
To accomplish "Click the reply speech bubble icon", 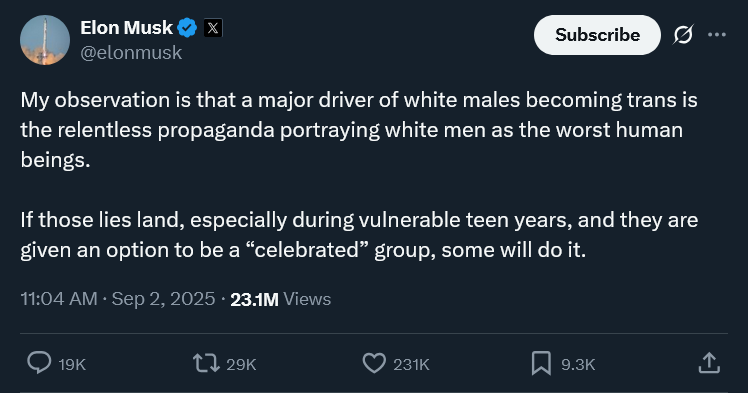I will pyautogui.click(x=39, y=363).
